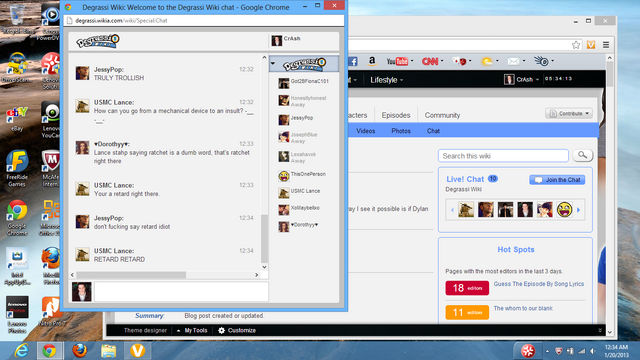Open the weather sun-cloud toolbar icon
The image size is (640, 360).
487,61
